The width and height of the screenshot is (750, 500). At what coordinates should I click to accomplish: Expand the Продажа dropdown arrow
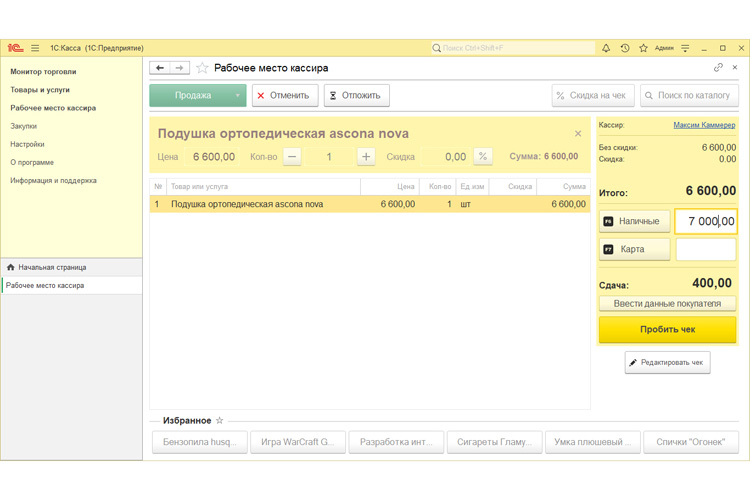[237, 96]
